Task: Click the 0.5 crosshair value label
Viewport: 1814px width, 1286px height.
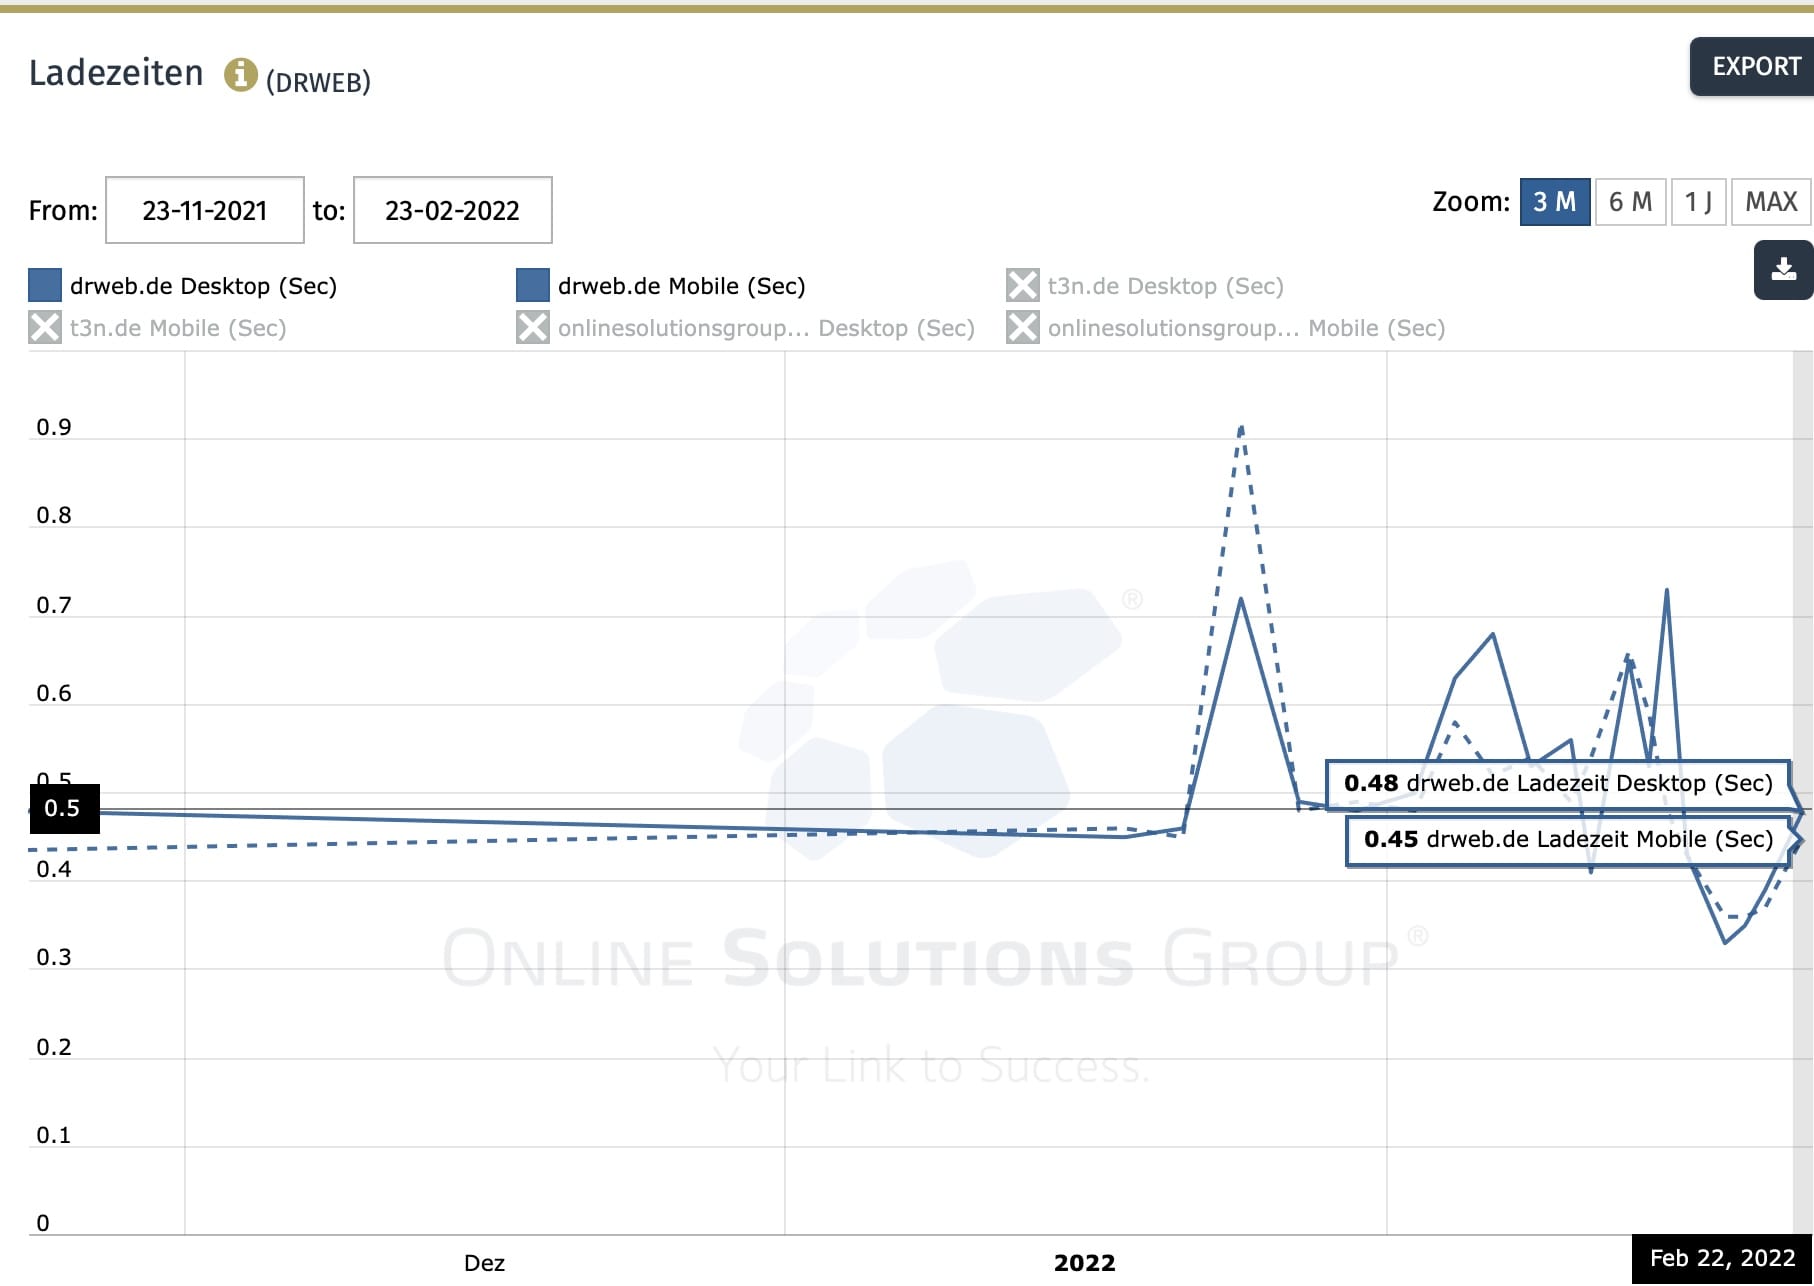Action: pyautogui.click(x=63, y=808)
